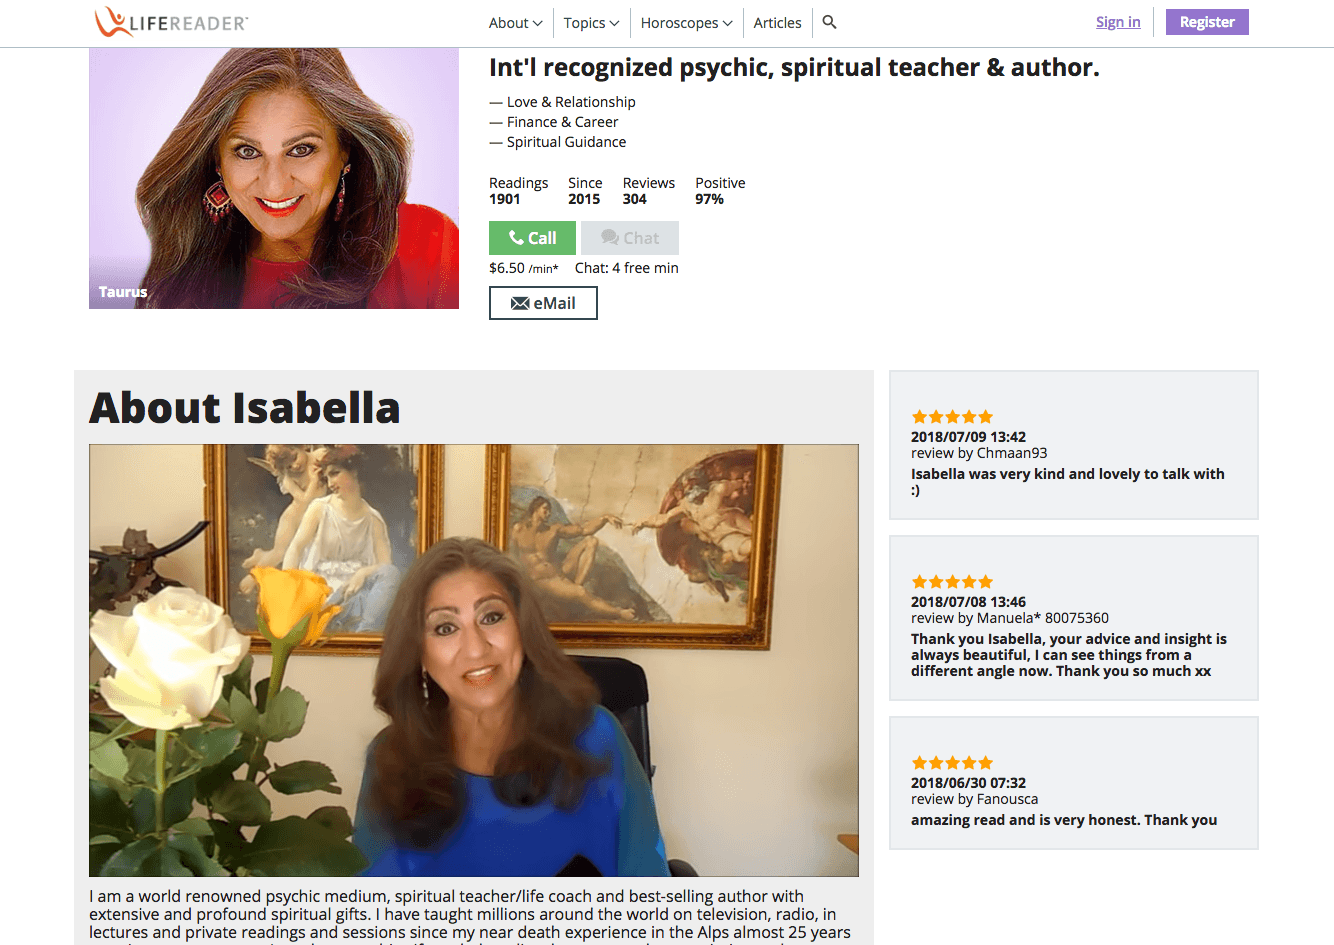Image resolution: width=1334 pixels, height=945 pixels.
Task: Send an eMail to Isabella
Action: (543, 303)
